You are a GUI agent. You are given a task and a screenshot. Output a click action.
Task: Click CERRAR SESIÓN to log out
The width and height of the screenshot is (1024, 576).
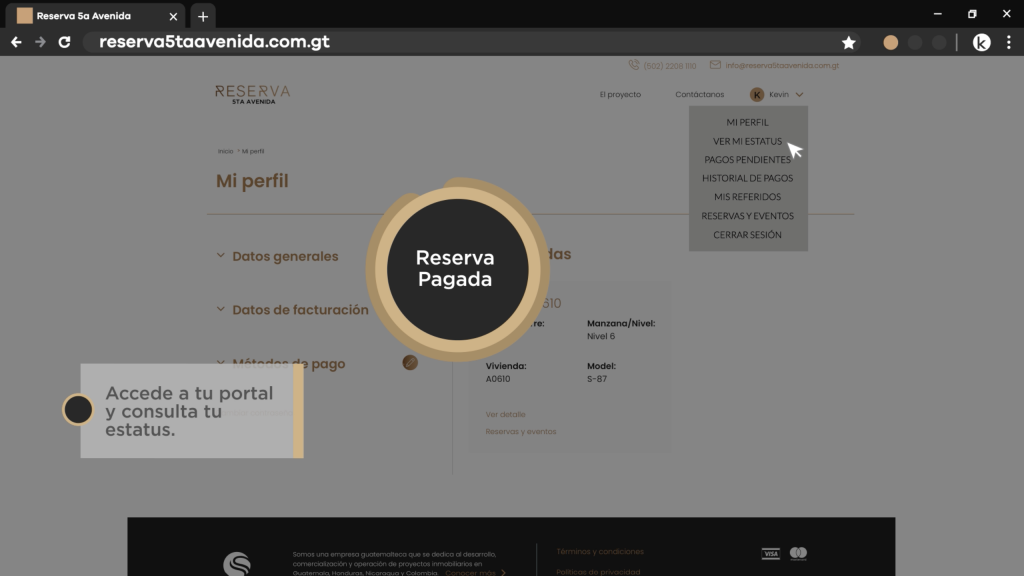747,234
